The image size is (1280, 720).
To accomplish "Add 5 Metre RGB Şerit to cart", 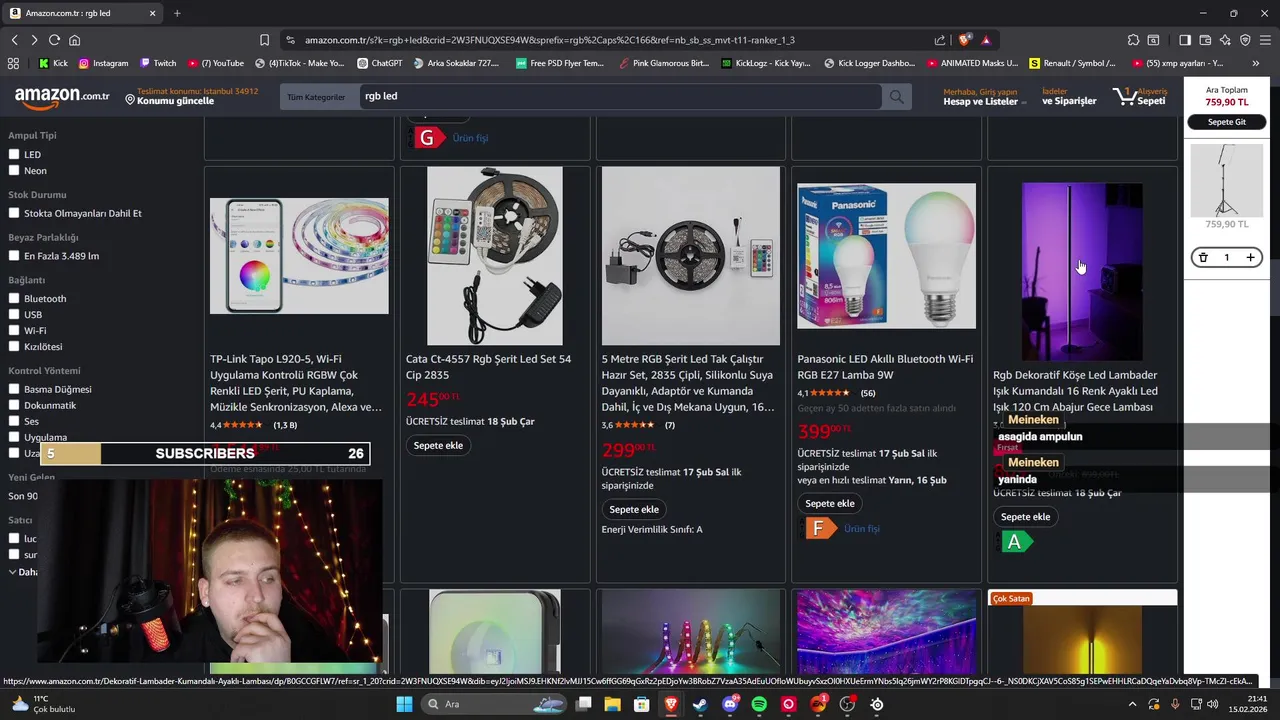I will click(x=634, y=509).
